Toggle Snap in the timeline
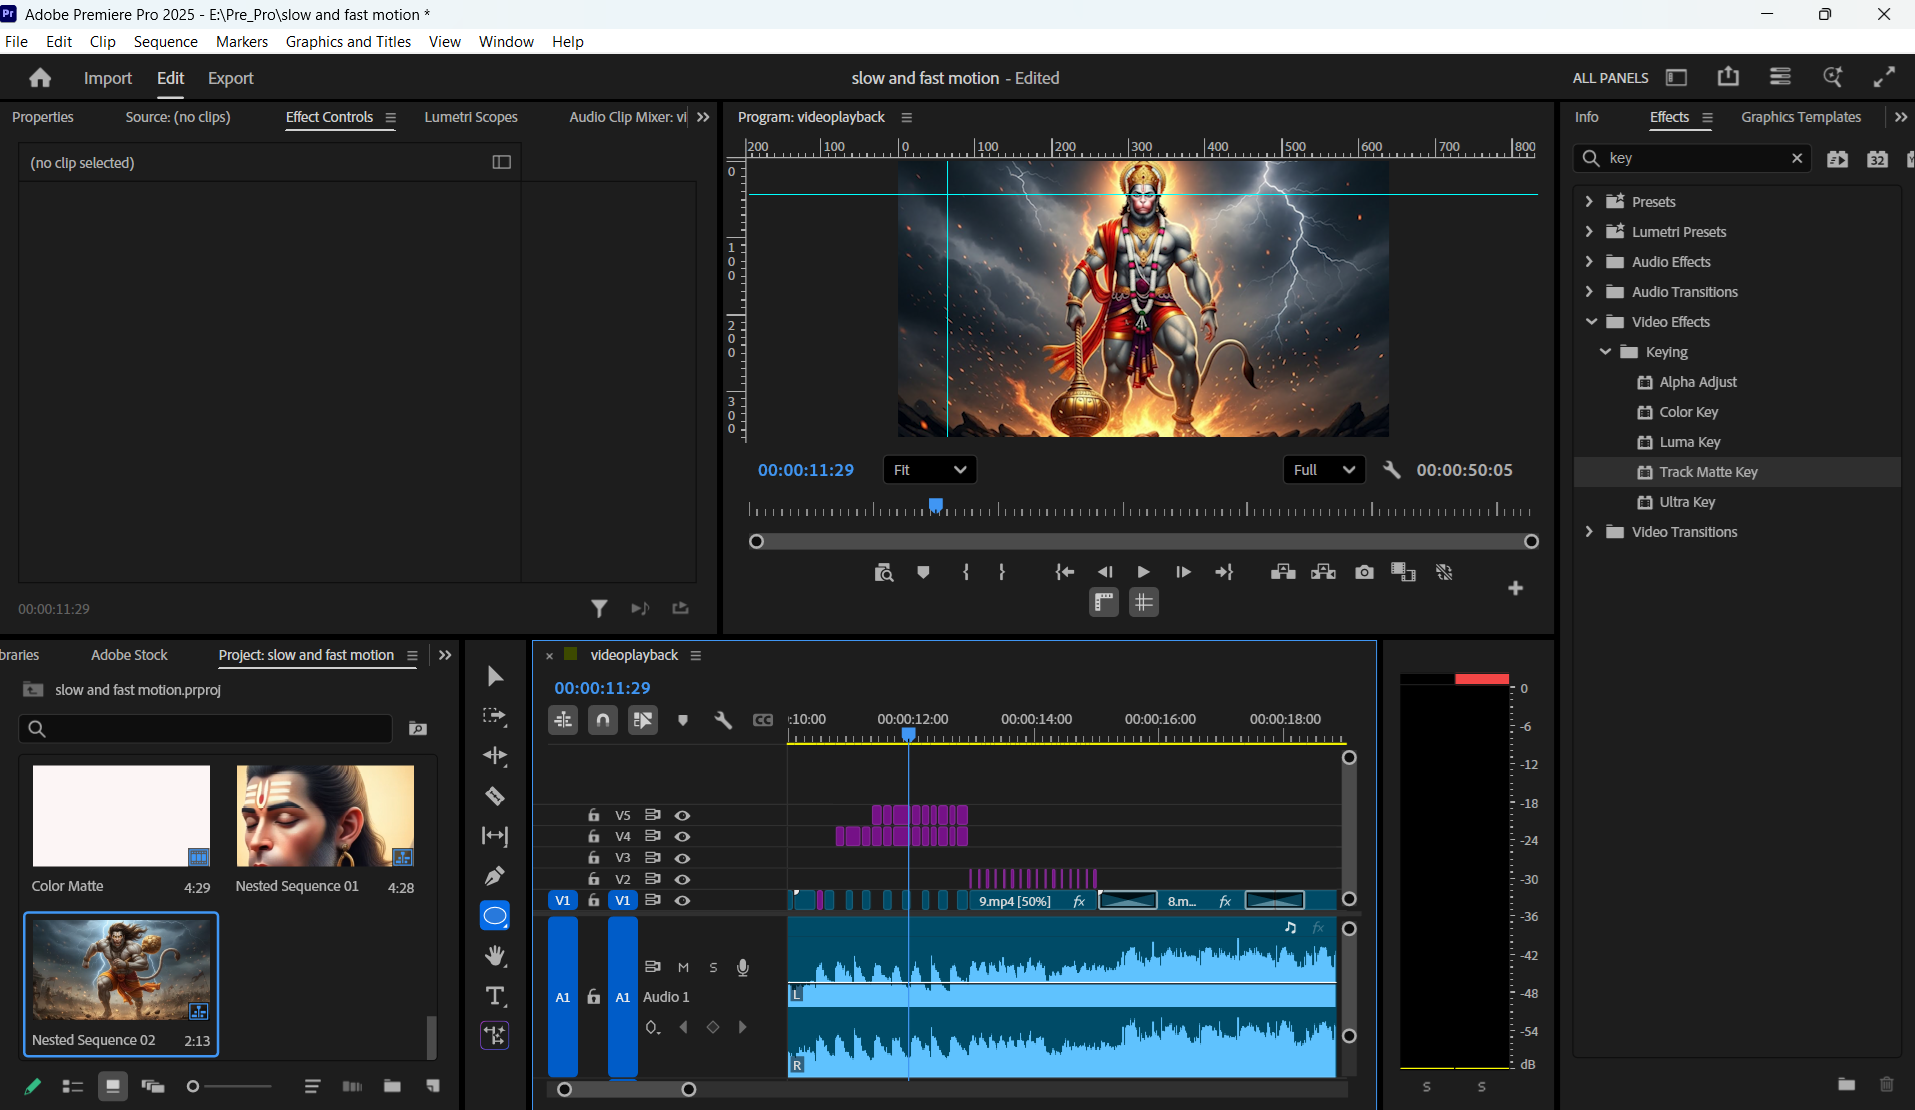Viewport: 1915px width, 1110px height. [602, 719]
